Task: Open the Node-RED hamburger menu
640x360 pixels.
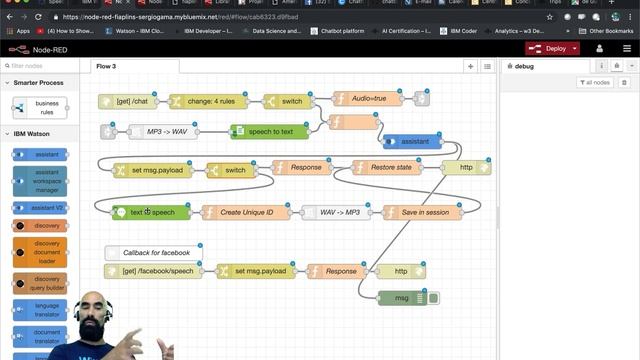Action: pos(627,49)
